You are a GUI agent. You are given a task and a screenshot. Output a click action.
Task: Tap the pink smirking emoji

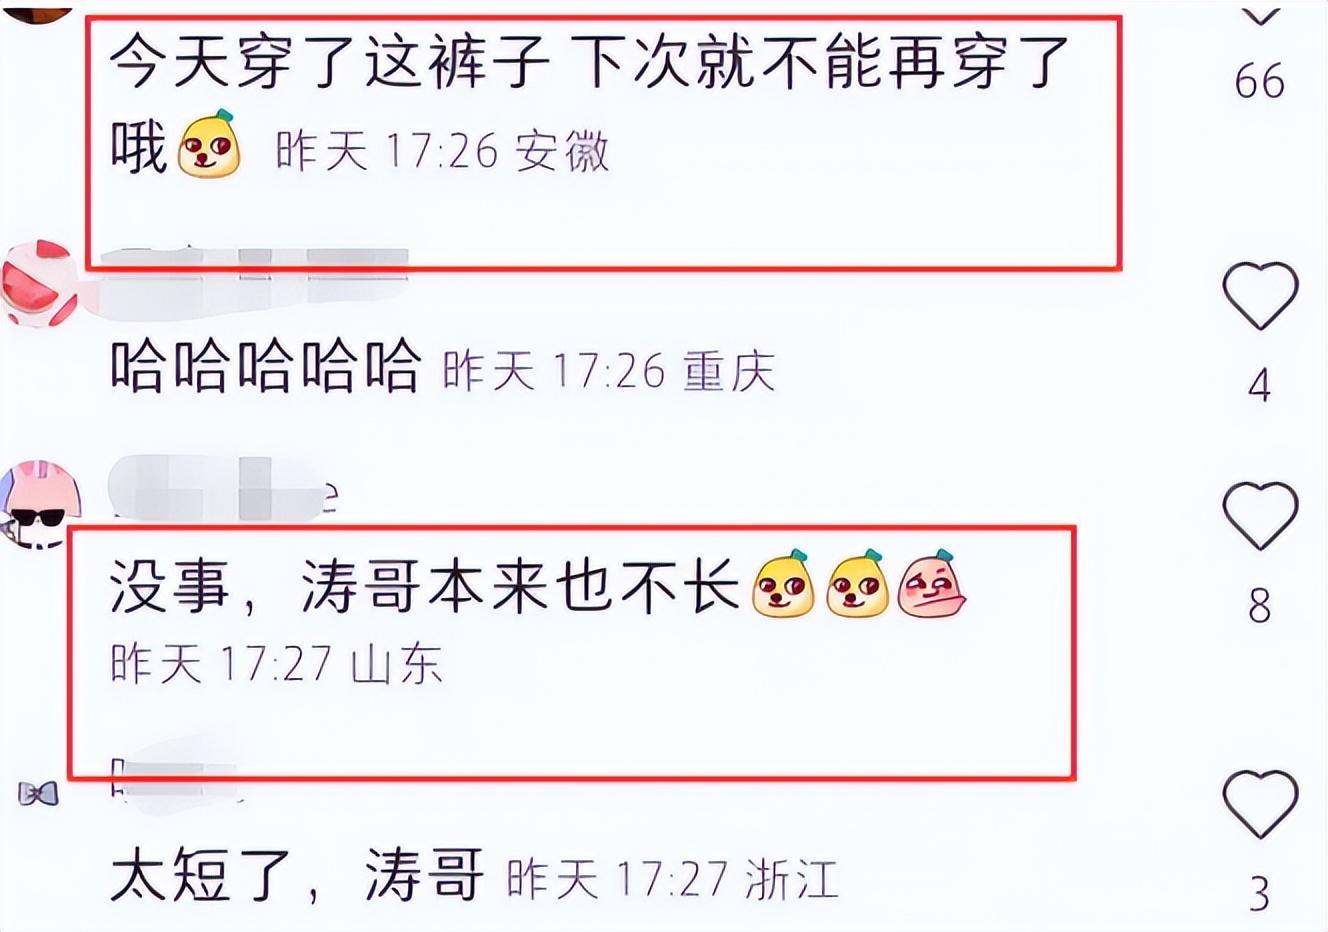[931, 583]
